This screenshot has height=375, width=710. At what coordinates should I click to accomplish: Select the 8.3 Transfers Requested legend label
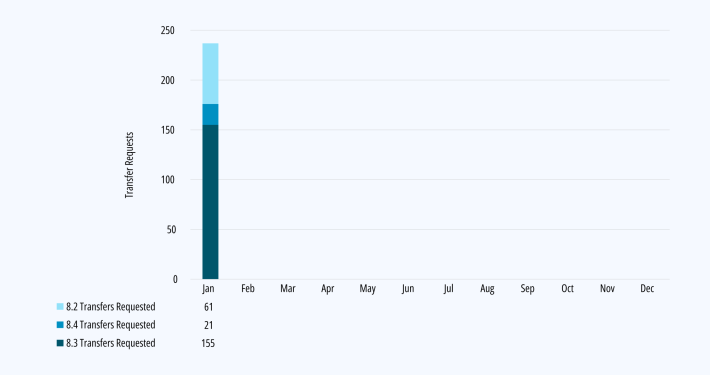click(110, 343)
